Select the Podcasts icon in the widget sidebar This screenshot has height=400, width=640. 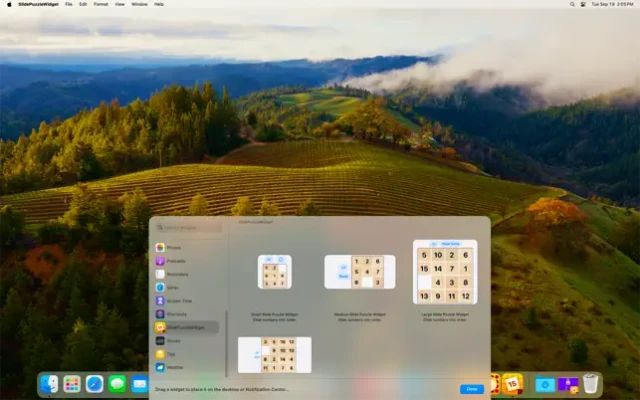160,261
